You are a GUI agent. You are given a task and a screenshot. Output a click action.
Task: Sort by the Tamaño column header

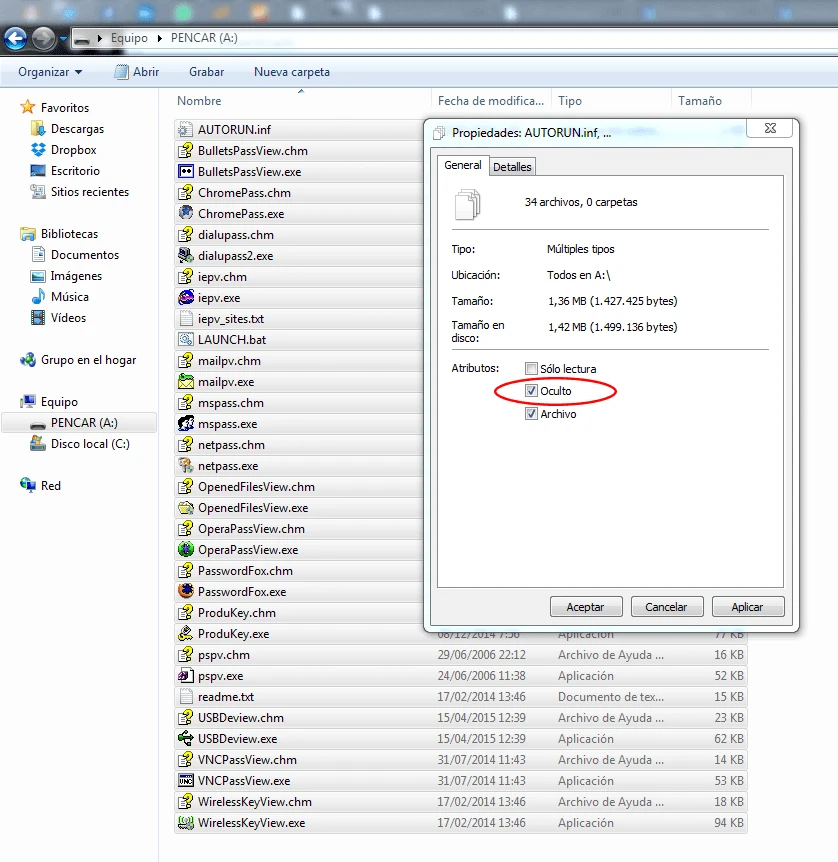(699, 101)
